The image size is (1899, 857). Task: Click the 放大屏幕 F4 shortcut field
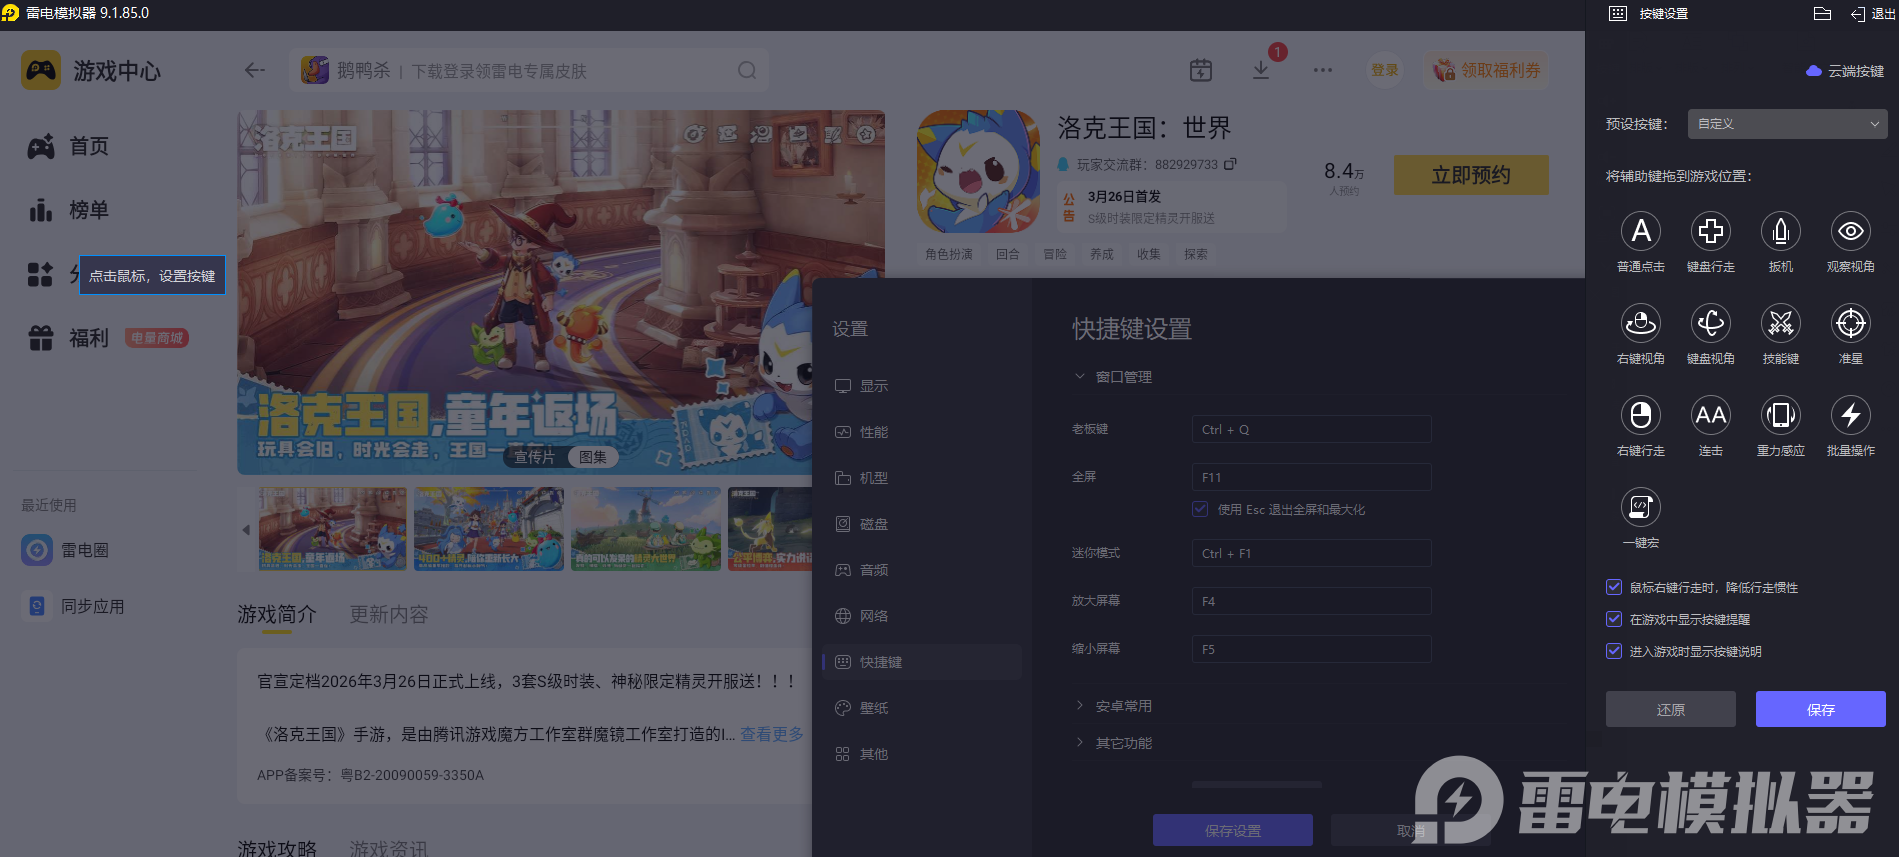point(1311,601)
